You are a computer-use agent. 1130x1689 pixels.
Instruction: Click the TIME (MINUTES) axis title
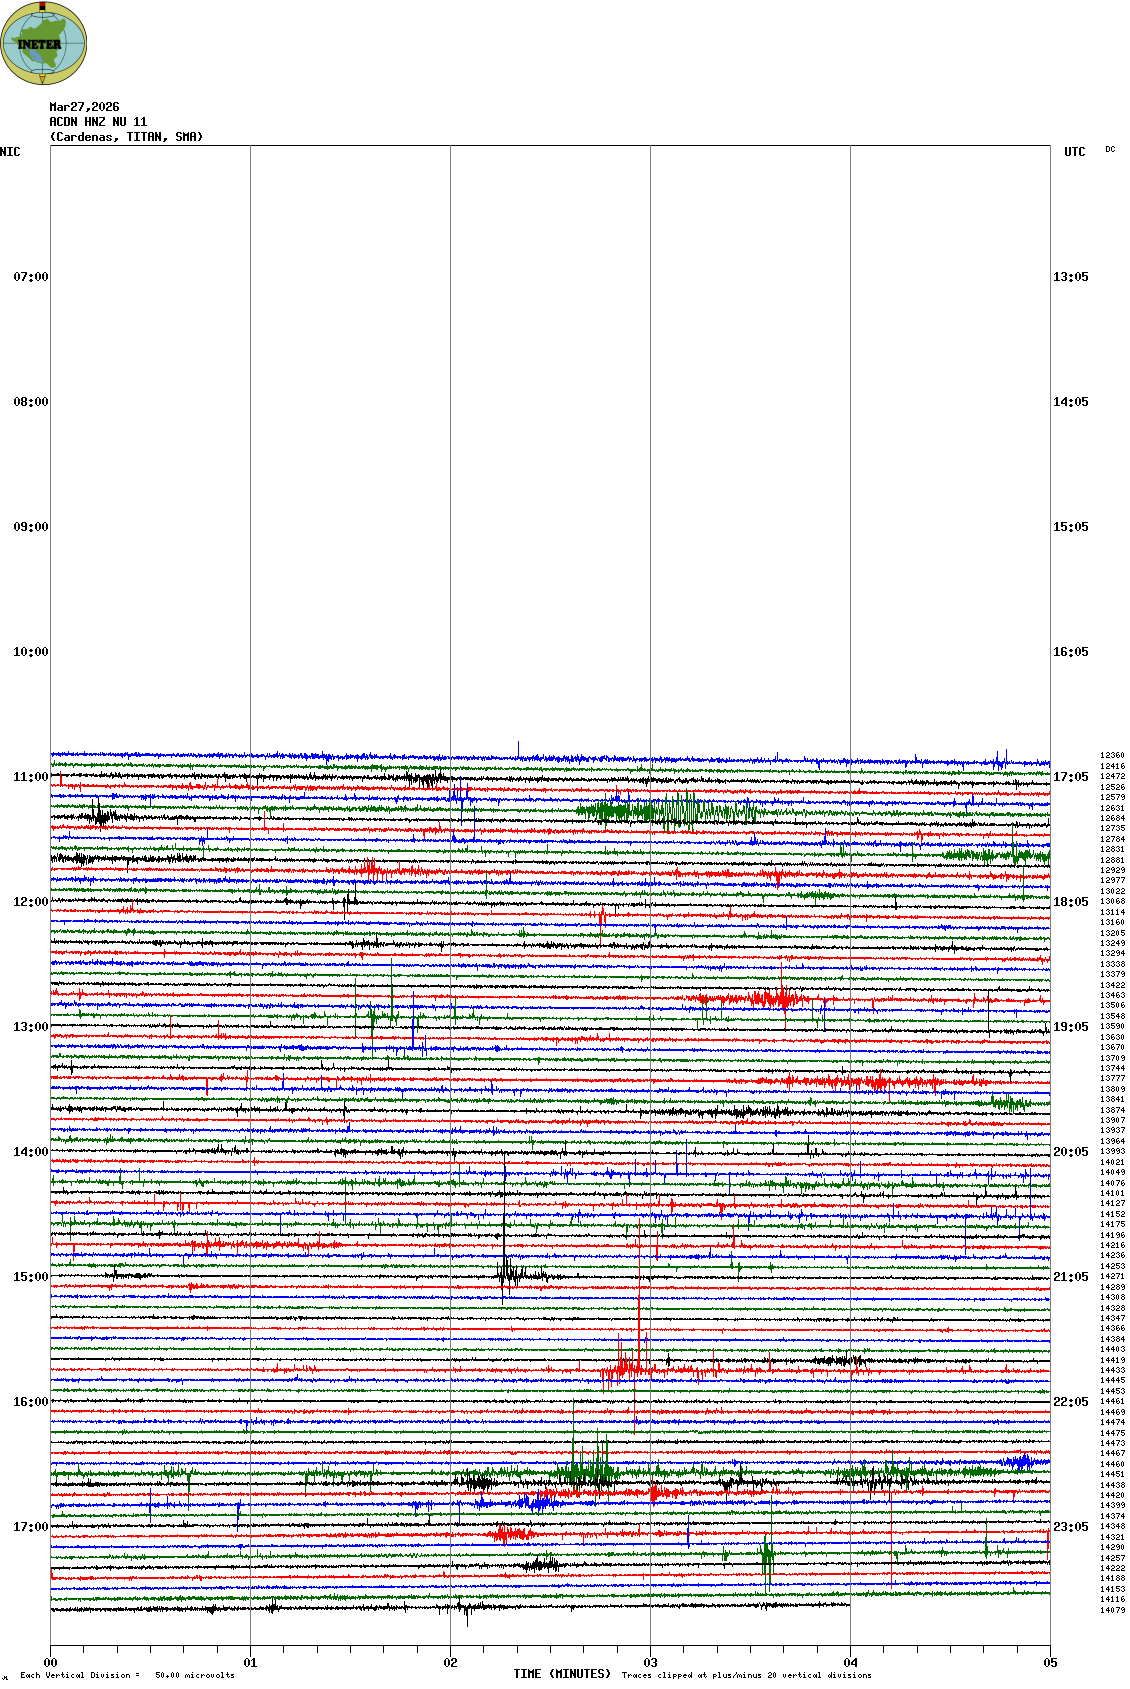[561, 1673]
